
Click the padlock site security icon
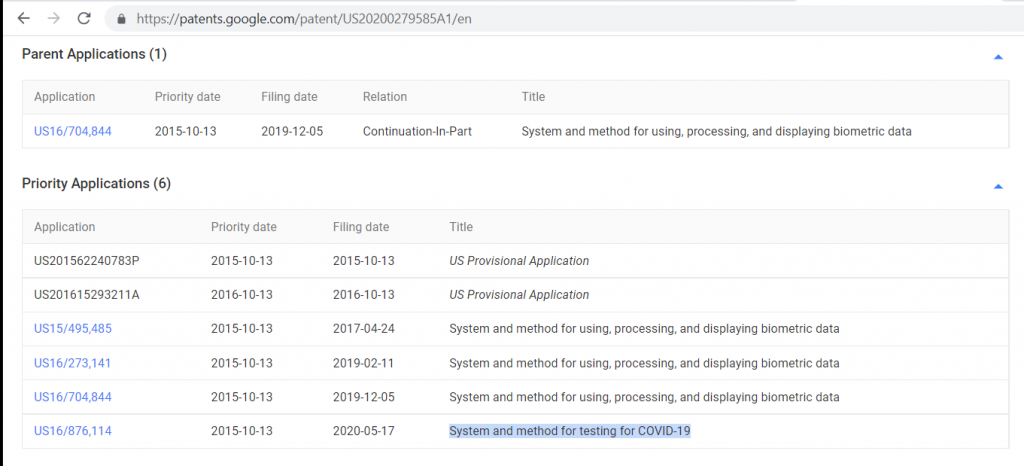click(x=121, y=19)
